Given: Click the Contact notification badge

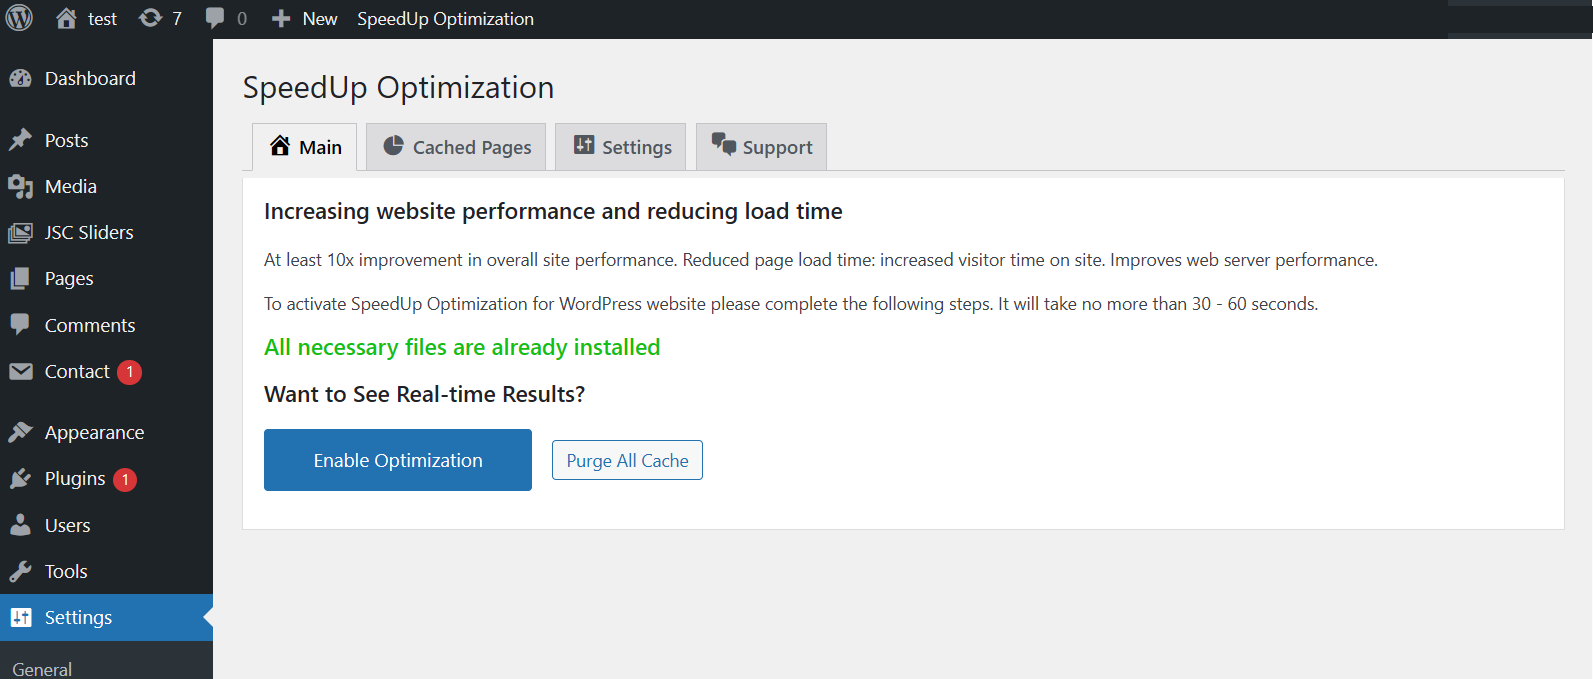Looking at the screenshot, I should point(129,372).
